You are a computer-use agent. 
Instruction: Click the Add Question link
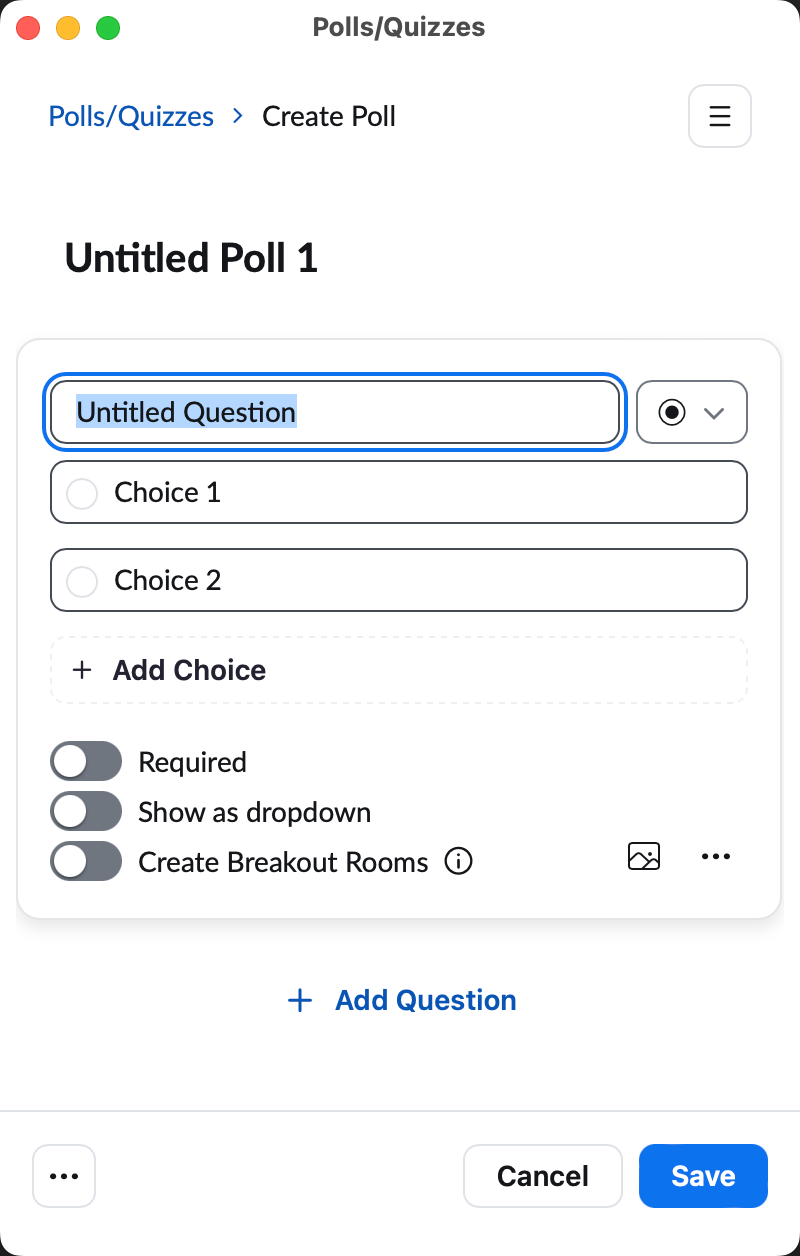pos(426,1000)
